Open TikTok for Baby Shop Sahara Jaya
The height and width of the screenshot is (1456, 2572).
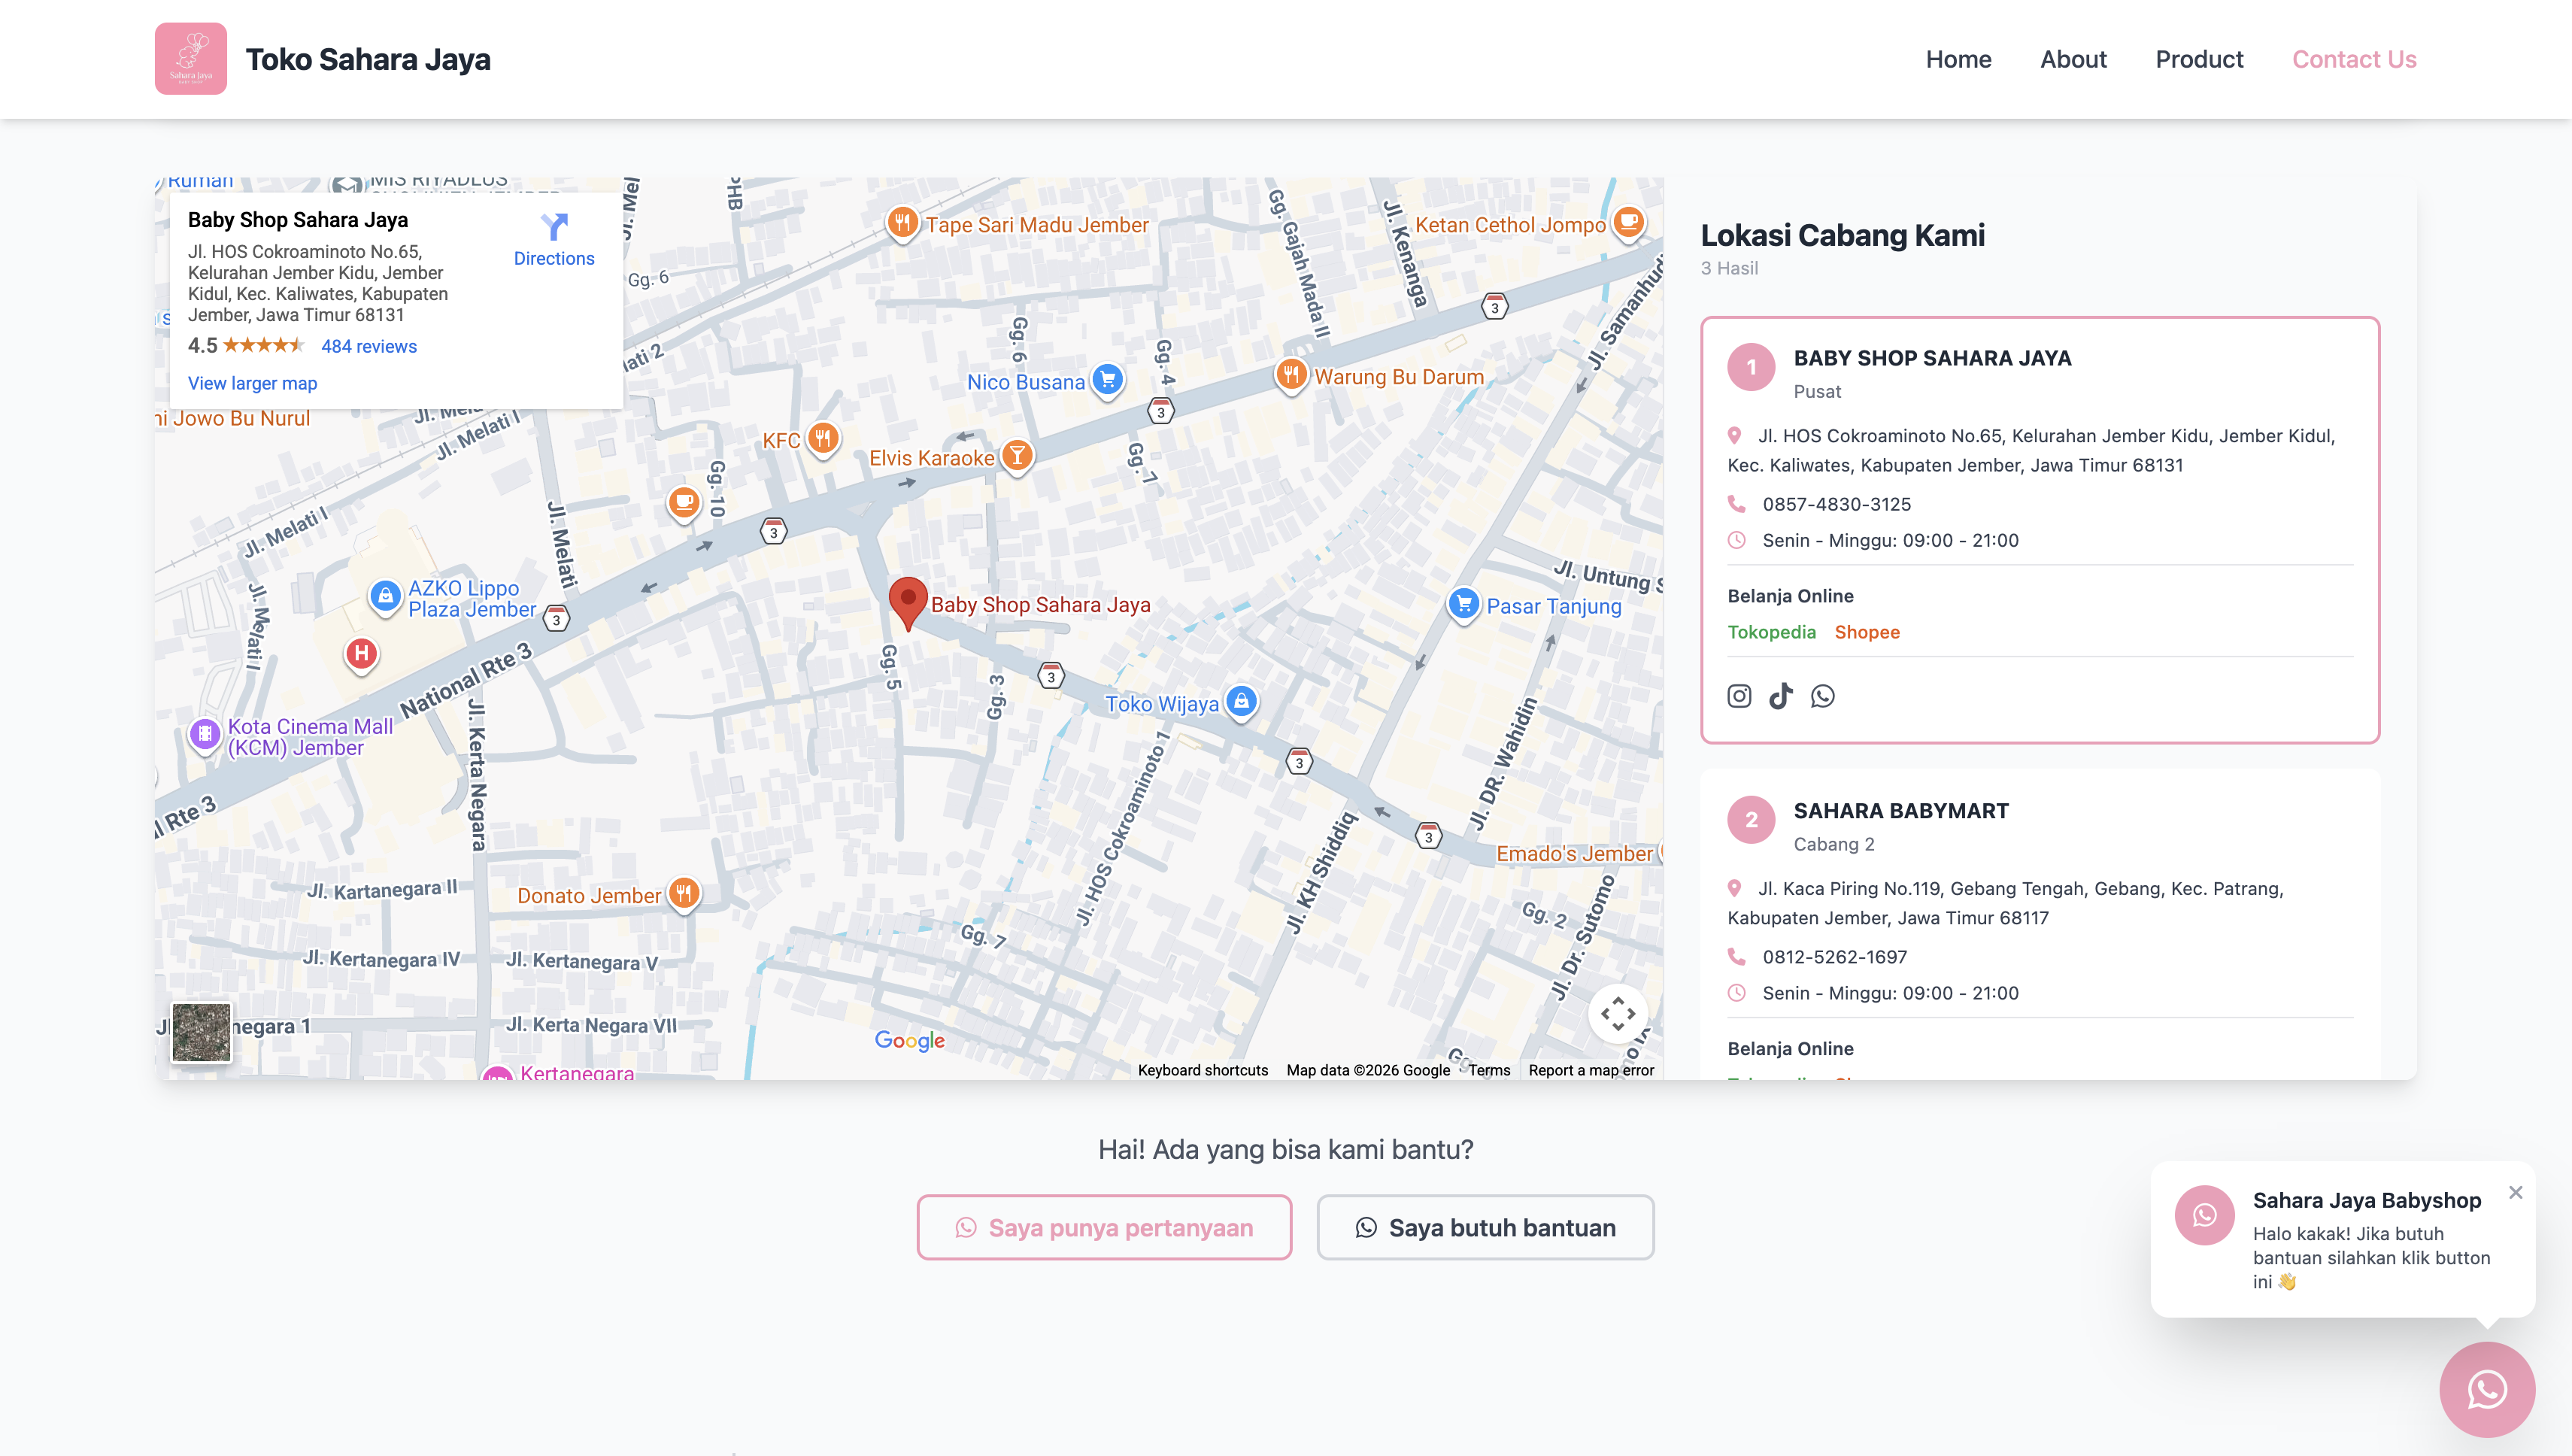point(1781,696)
